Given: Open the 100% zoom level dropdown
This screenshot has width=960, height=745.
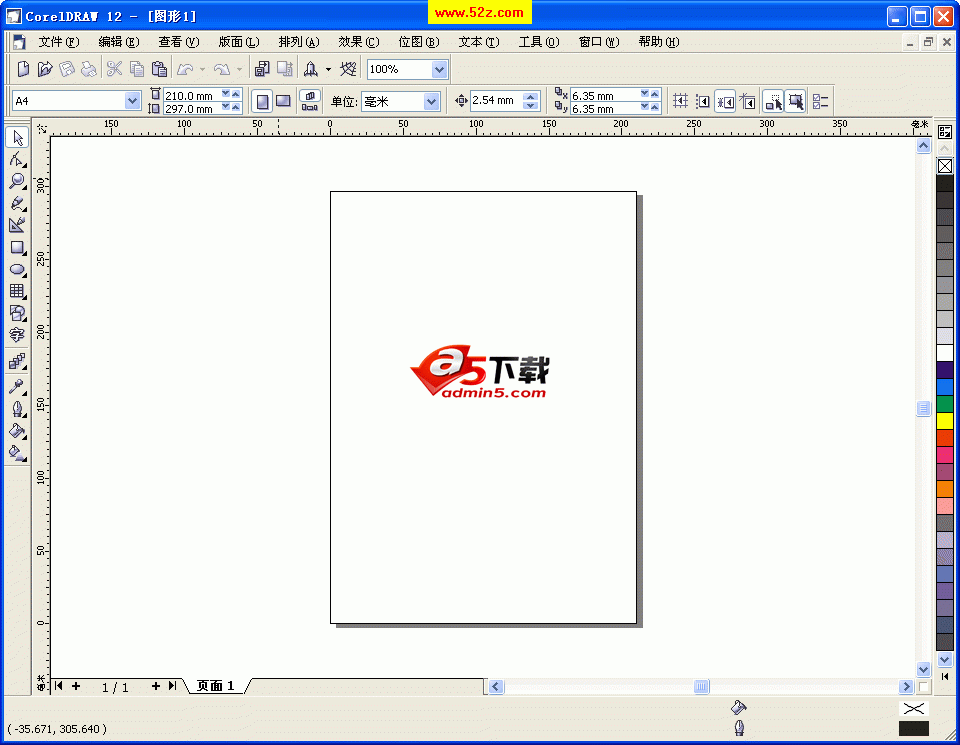Looking at the screenshot, I should click(x=439, y=69).
